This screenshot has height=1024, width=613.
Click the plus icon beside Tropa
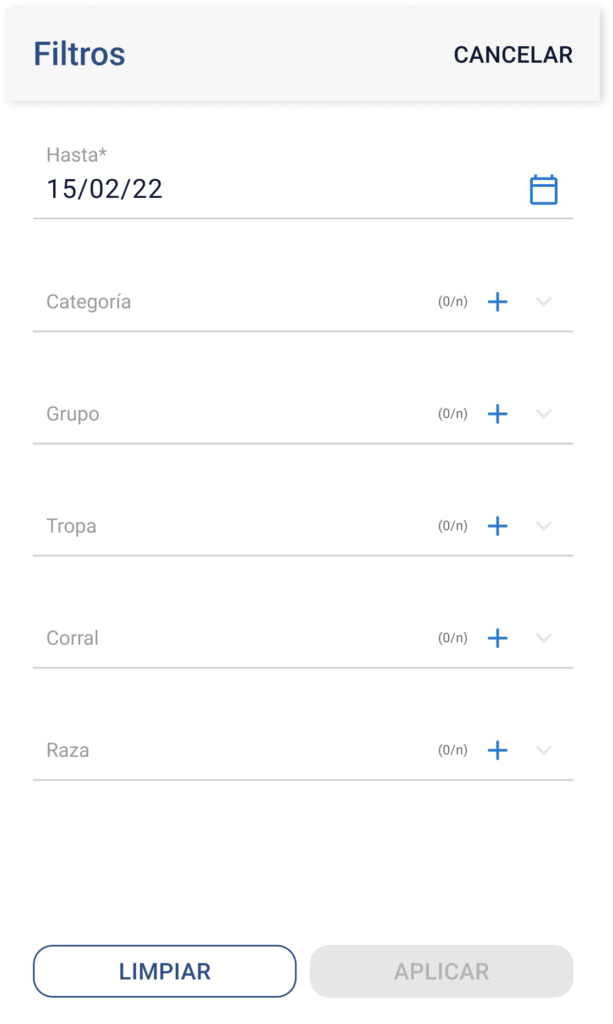pyautogui.click(x=497, y=526)
